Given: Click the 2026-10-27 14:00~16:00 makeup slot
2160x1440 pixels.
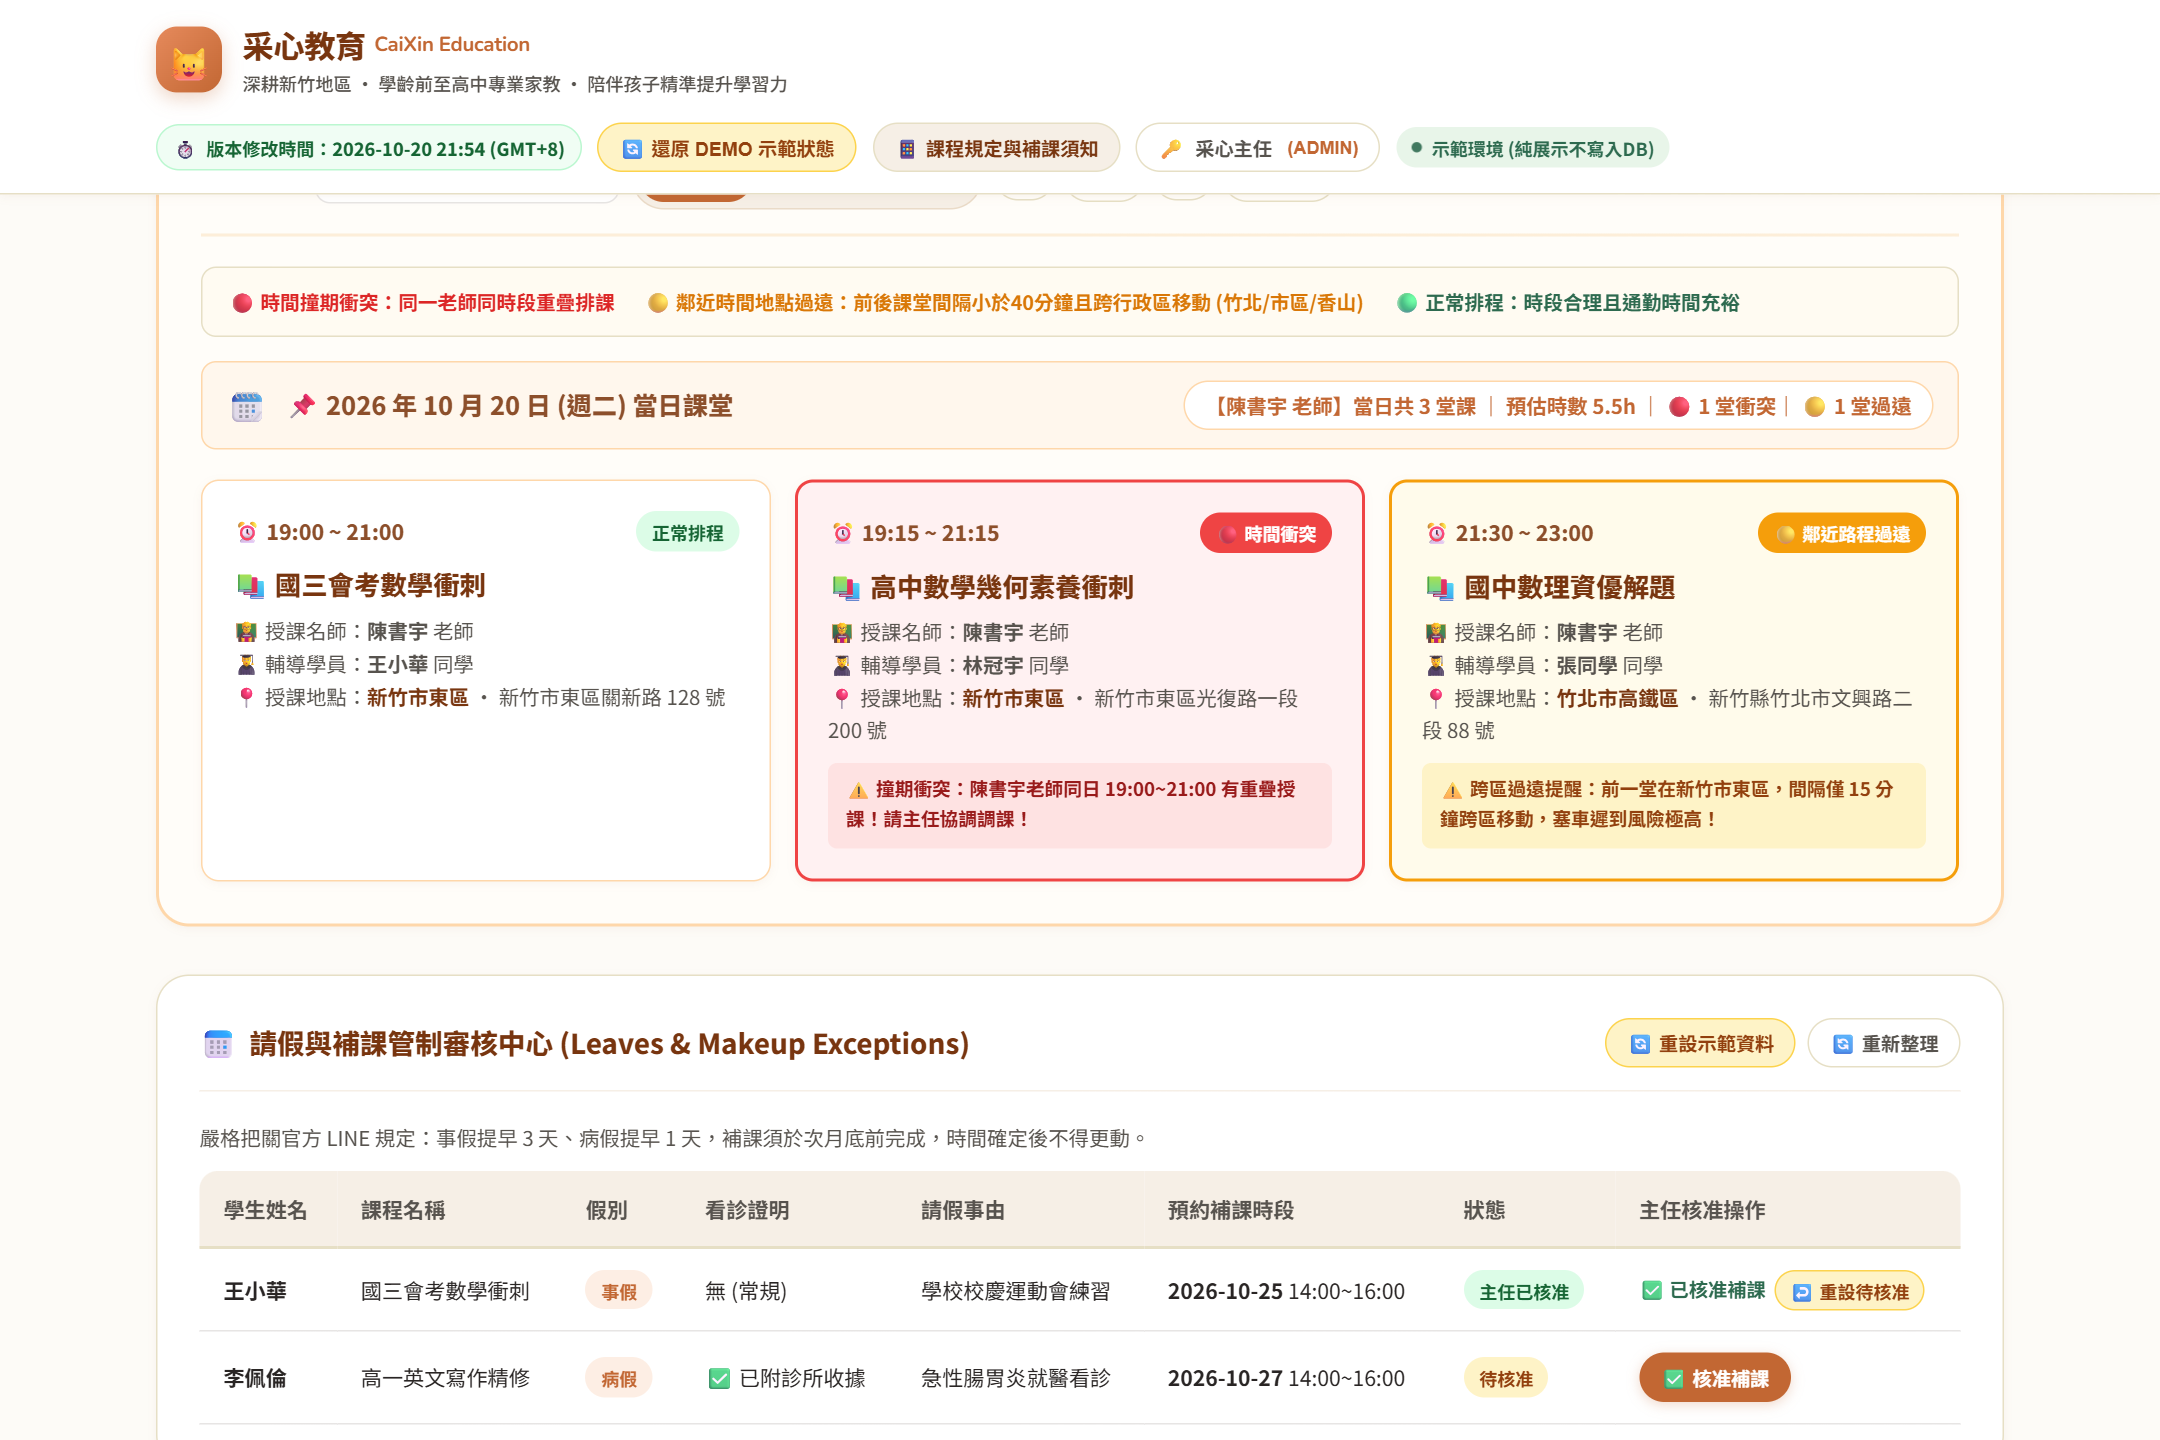Looking at the screenshot, I should tap(1286, 1379).
